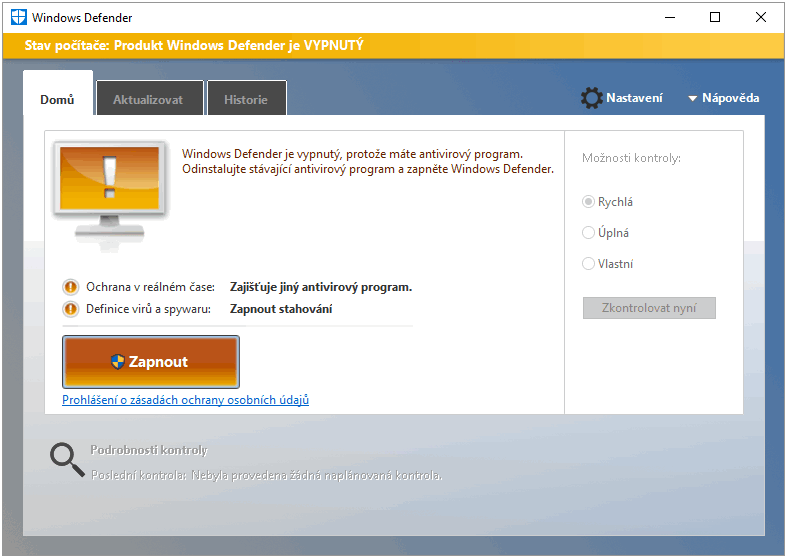Click the orange Zapnout button

point(151,362)
